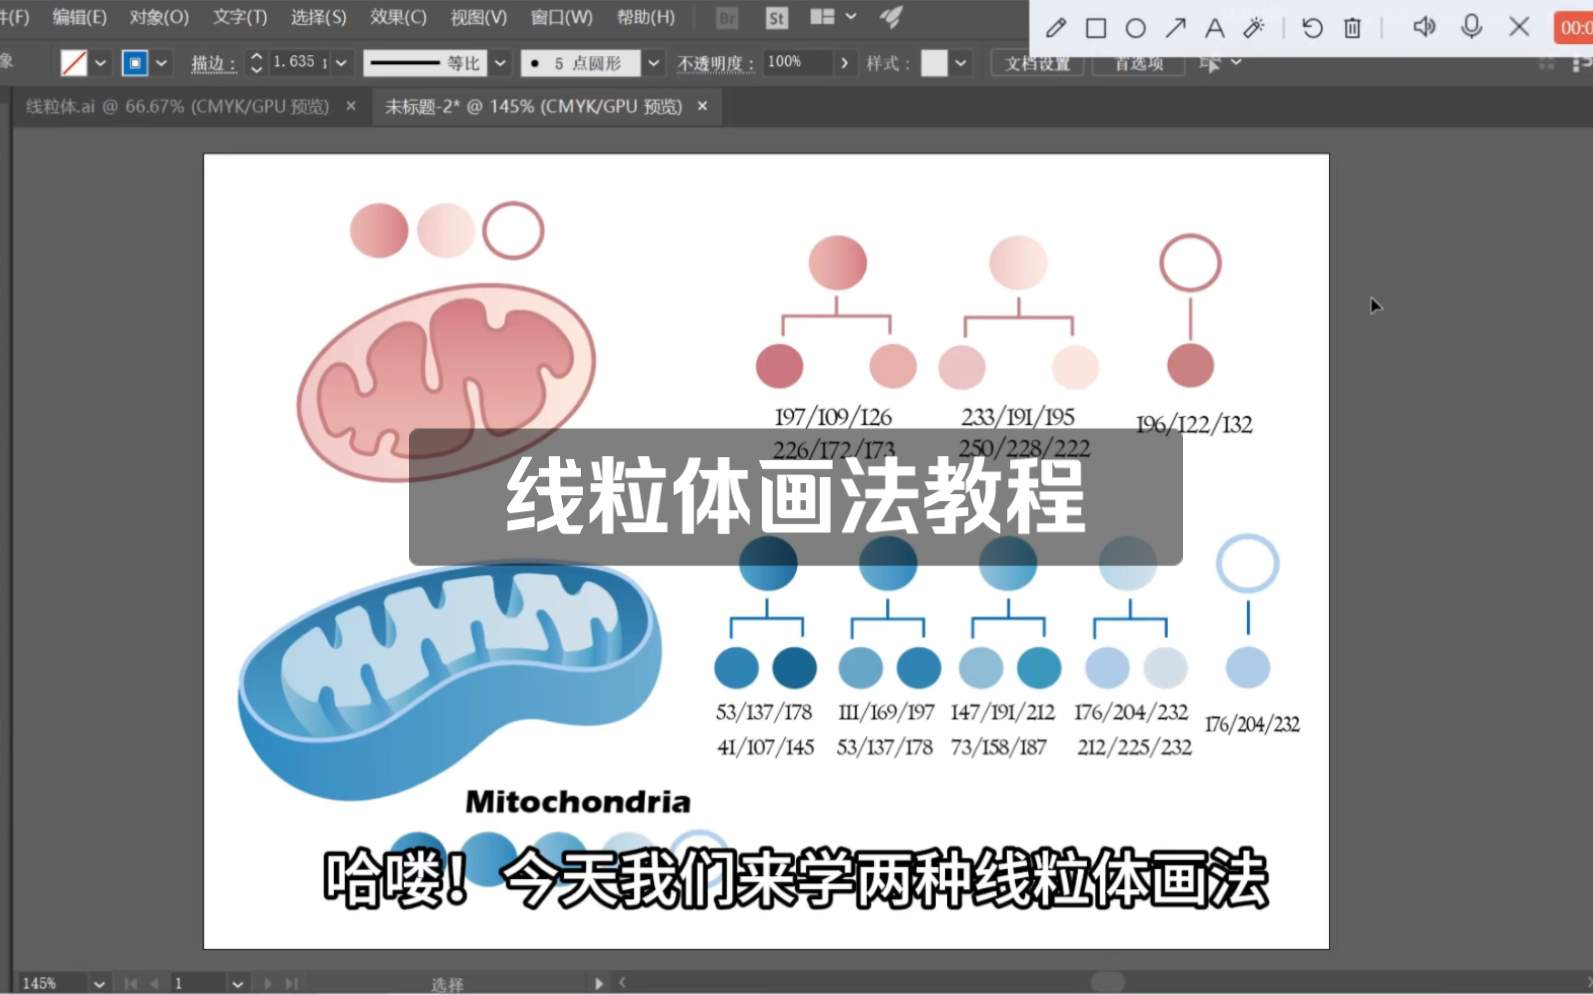Select the text annotation tool in recorder bar

[1214, 28]
